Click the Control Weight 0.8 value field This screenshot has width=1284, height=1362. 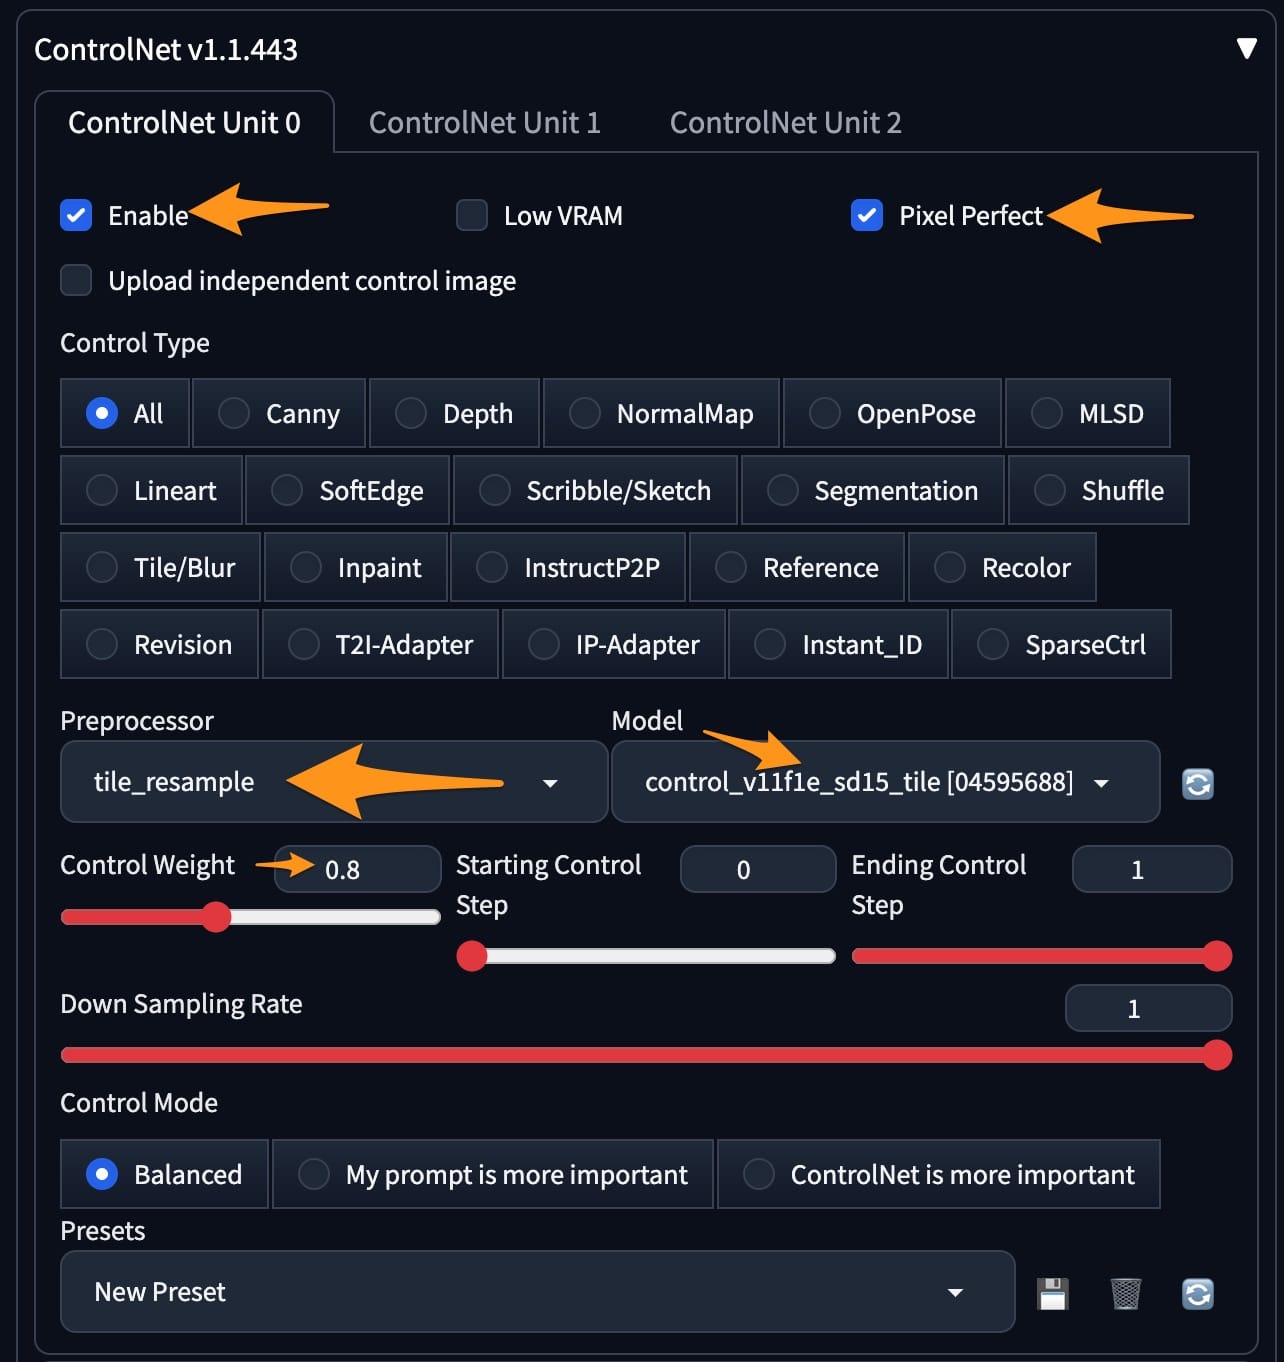point(358,869)
